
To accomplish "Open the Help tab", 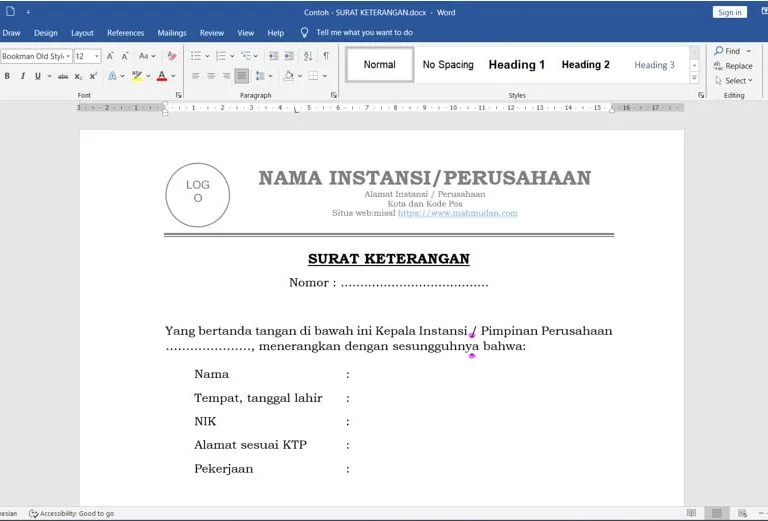I will pyautogui.click(x=276, y=33).
